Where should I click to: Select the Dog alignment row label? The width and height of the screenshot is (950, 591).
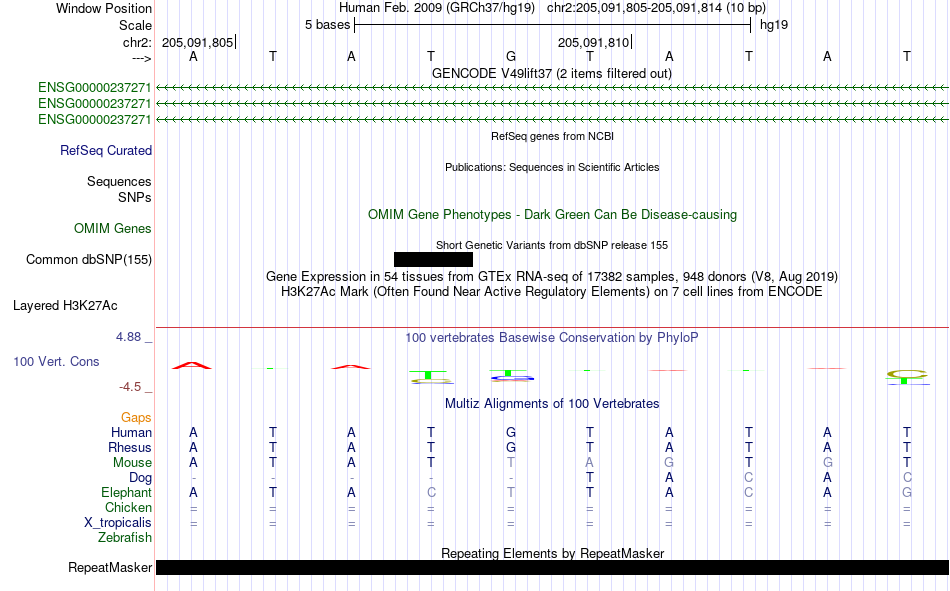pos(141,478)
